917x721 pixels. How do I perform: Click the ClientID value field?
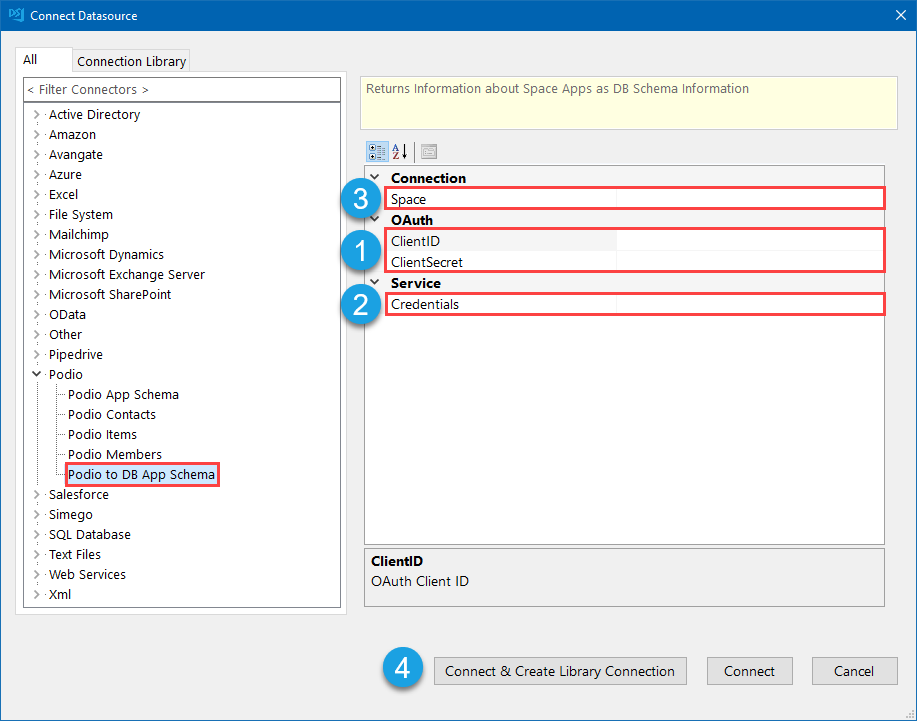click(x=750, y=241)
